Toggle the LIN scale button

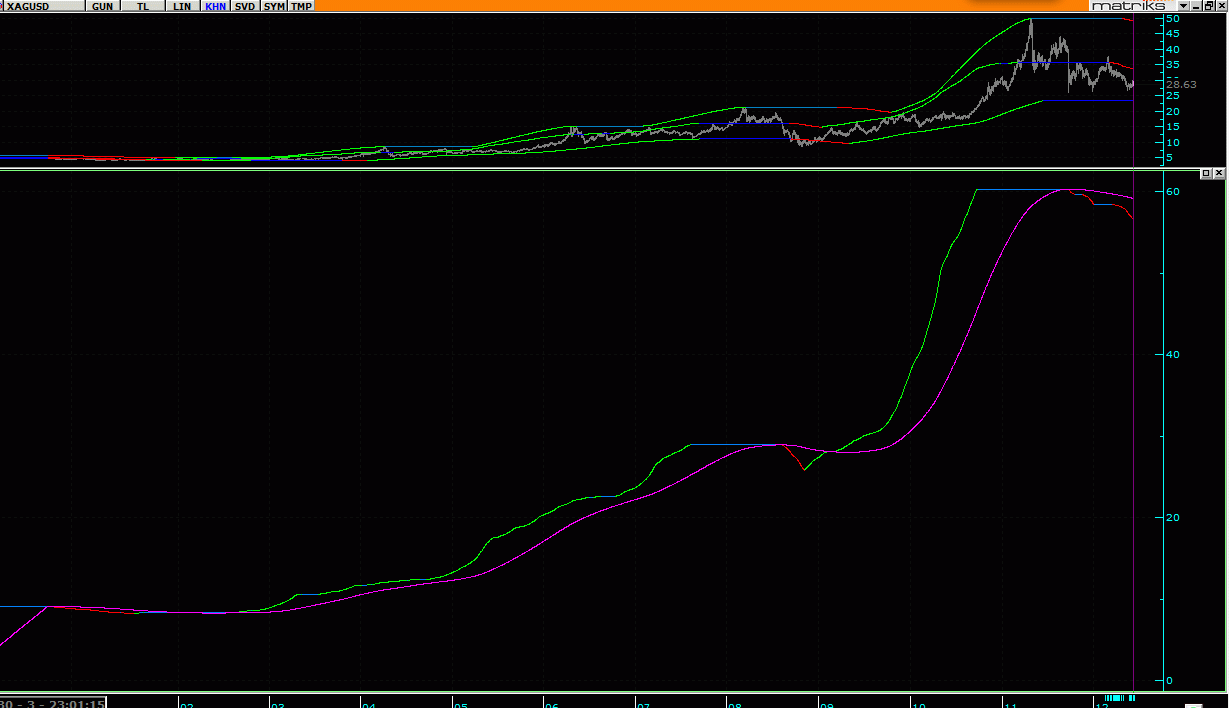pos(182,6)
